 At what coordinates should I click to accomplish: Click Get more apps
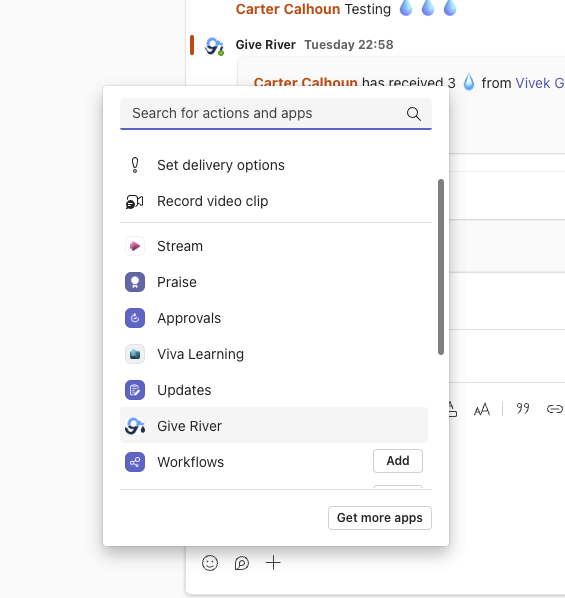click(380, 518)
